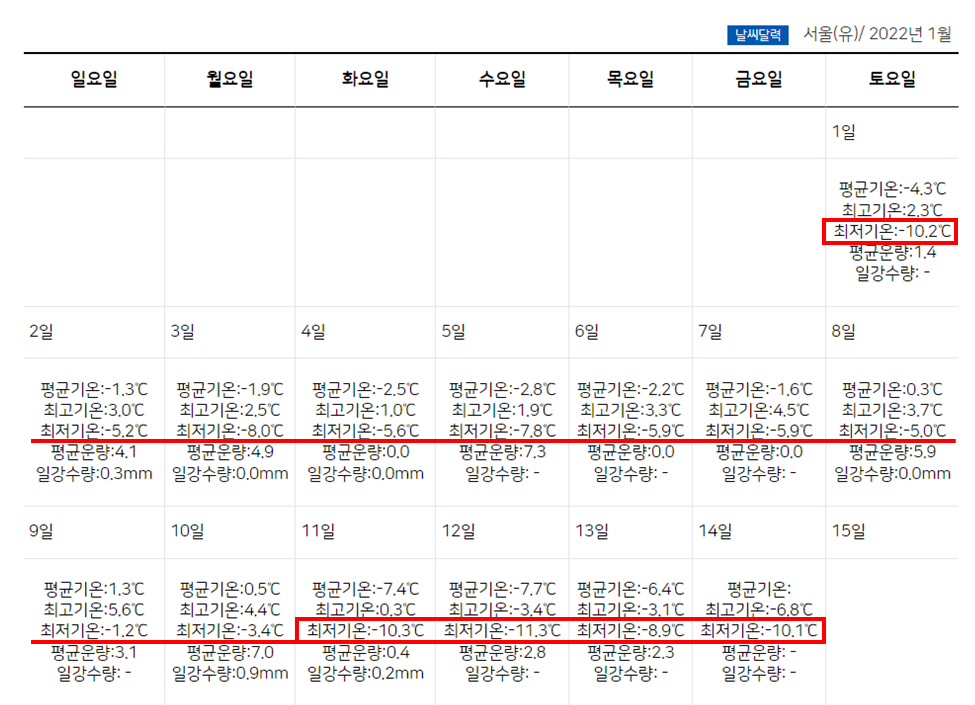The height and width of the screenshot is (705, 975).
Task: Select the '서울(유)/ 2022년 1월' title text
Action: 877,34
